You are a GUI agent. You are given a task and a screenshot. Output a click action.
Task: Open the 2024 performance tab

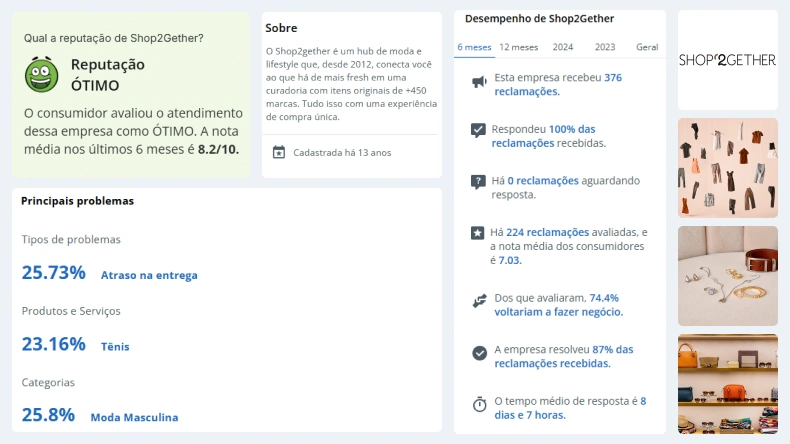click(x=563, y=47)
